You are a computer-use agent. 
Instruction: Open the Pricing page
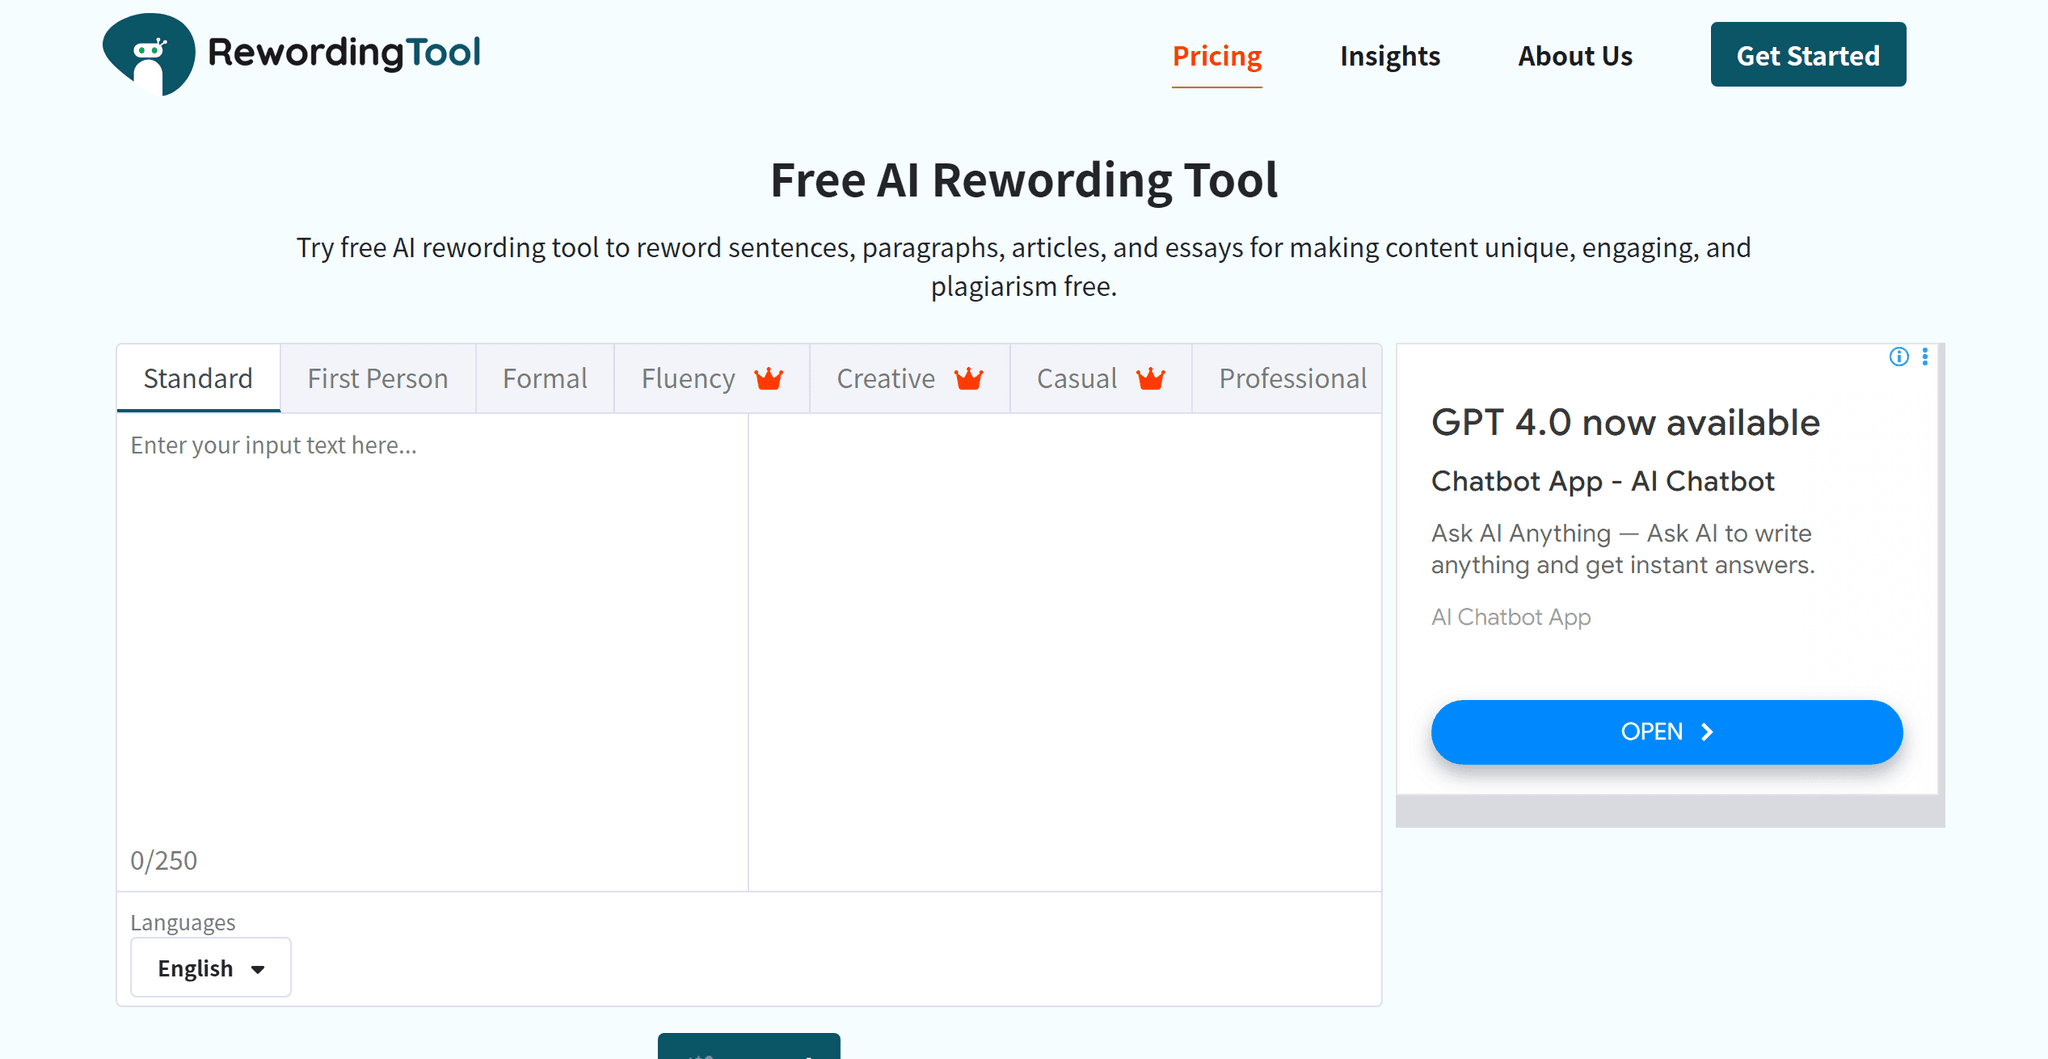[x=1216, y=56]
